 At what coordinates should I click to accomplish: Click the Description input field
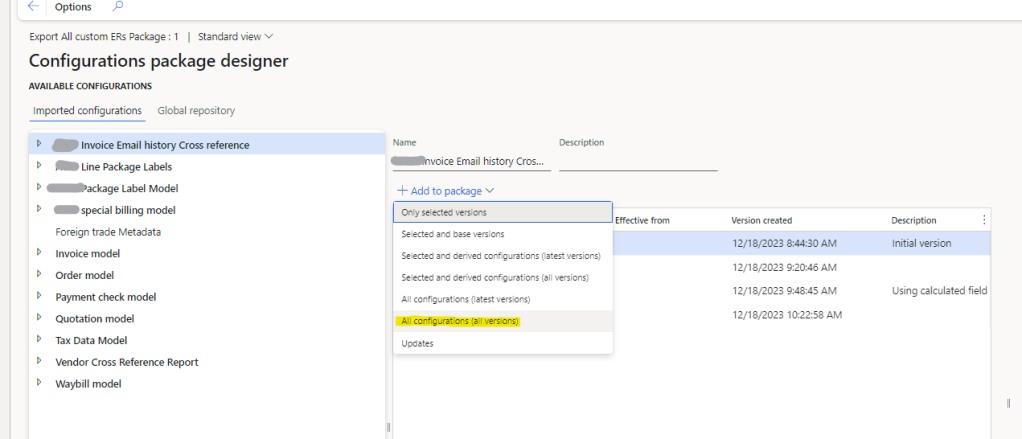638,162
